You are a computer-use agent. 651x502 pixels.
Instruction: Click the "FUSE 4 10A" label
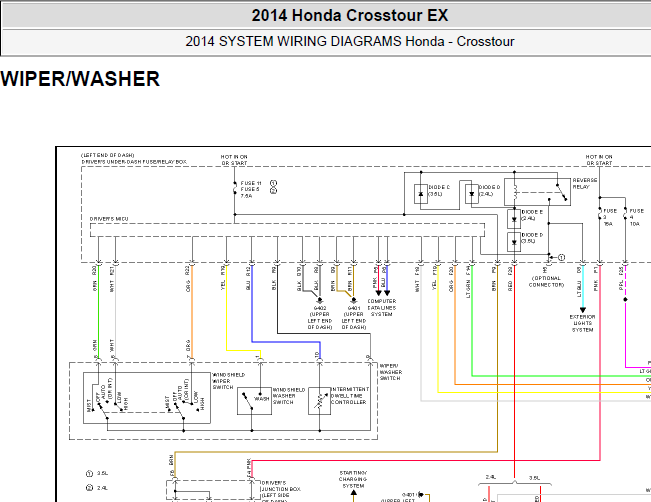click(x=636, y=217)
